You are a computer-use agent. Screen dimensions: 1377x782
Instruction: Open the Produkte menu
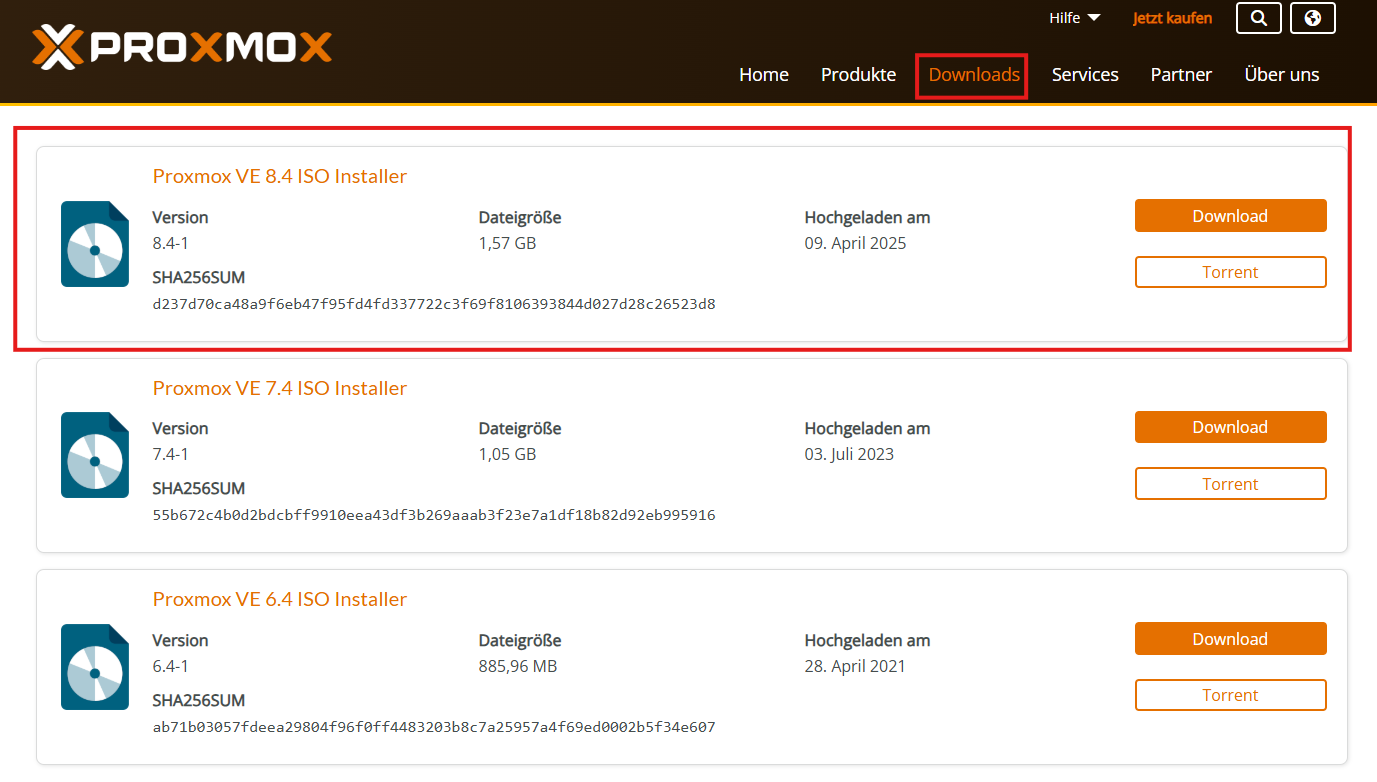pyautogui.click(x=858, y=75)
